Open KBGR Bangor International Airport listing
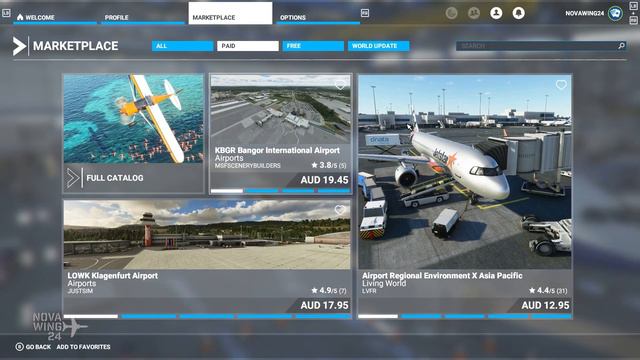640x360 pixels. (x=280, y=133)
